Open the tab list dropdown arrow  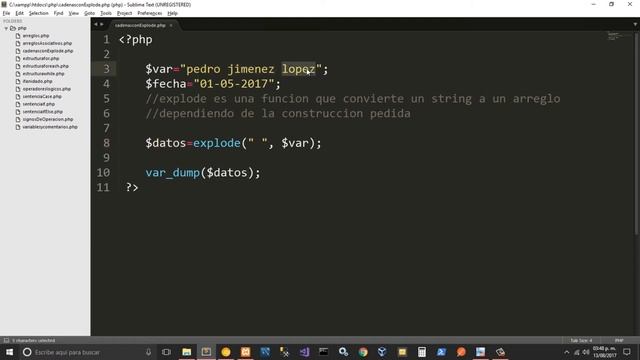coord(635,24)
